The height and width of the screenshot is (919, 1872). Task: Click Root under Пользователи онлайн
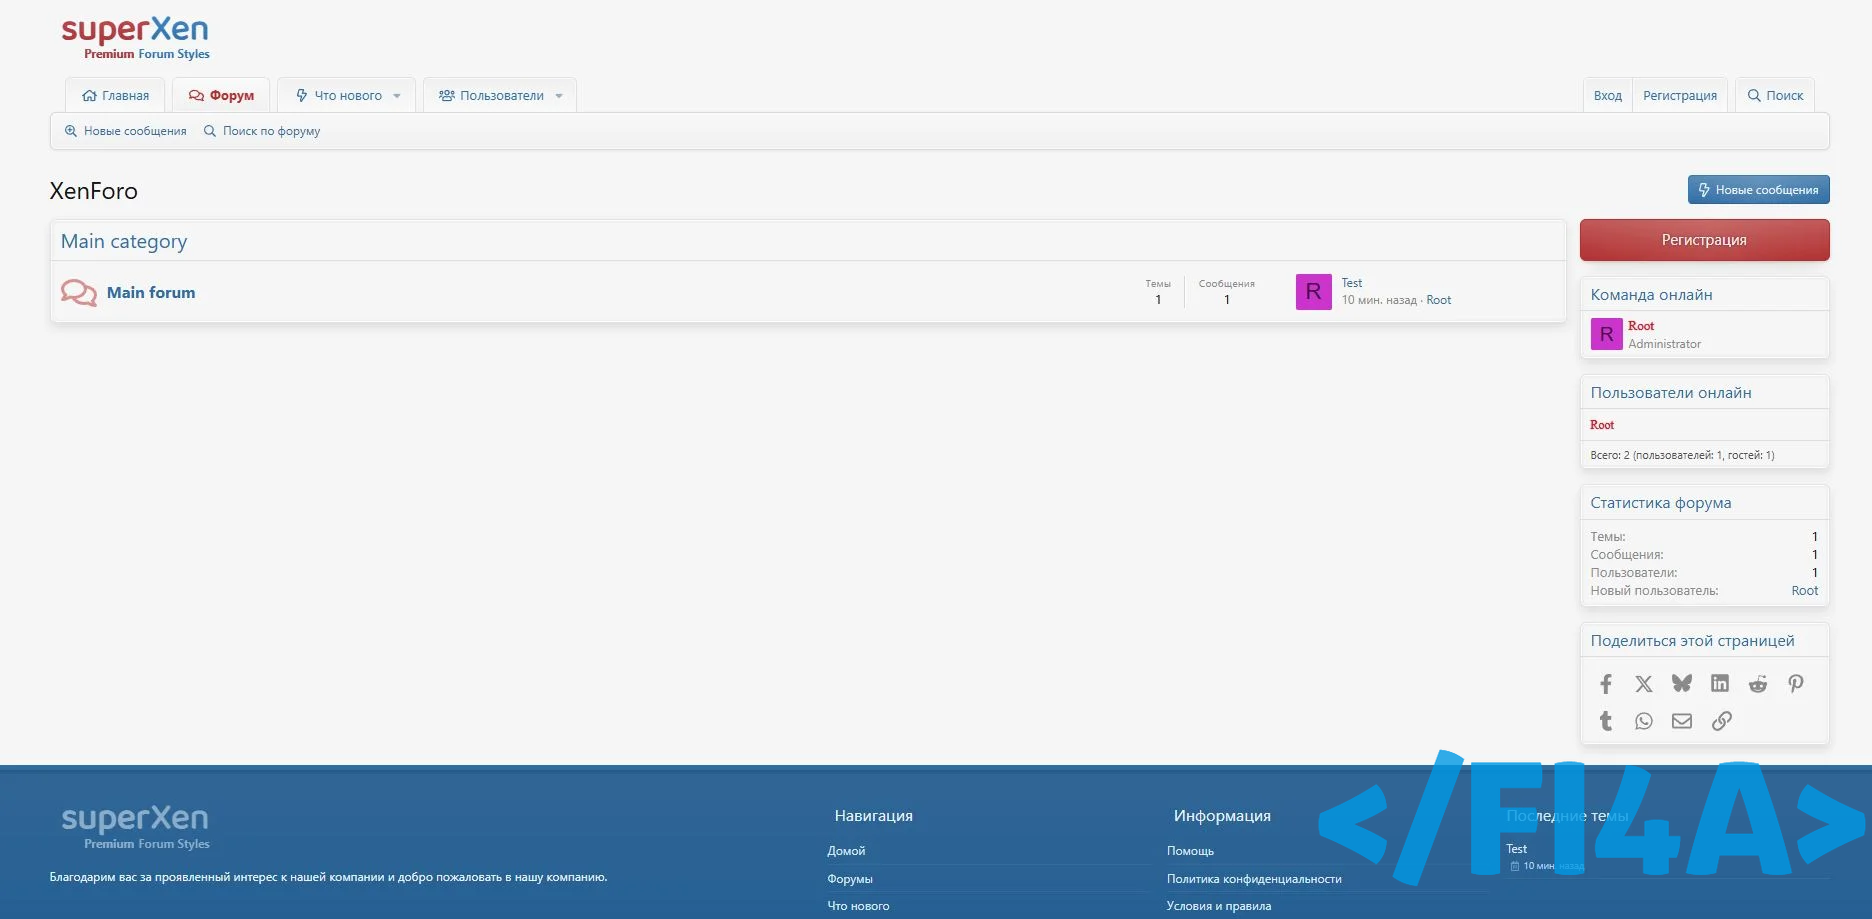pos(1602,425)
